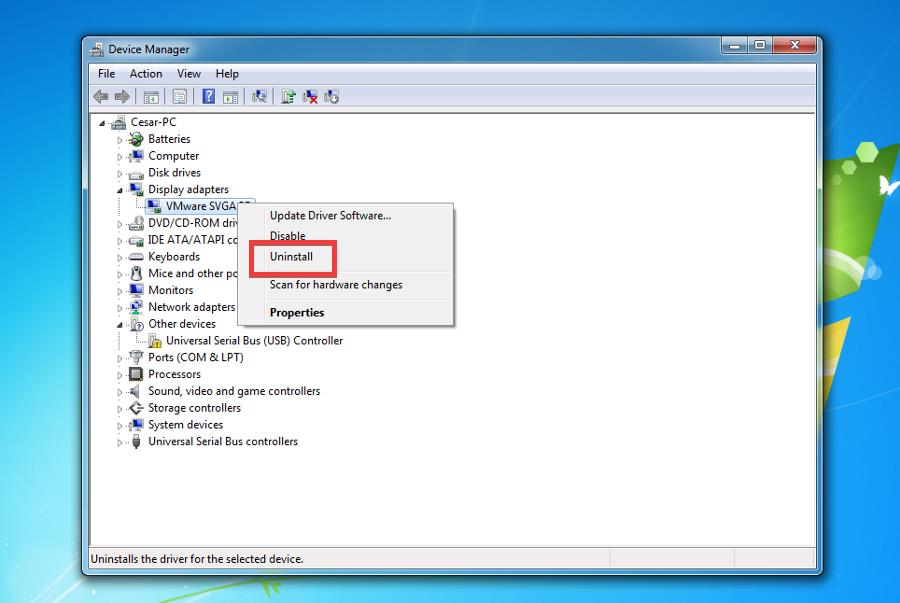This screenshot has width=900, height=603.
Task: Select the Storage controllers category icon
Action: (x=136, y=408)
